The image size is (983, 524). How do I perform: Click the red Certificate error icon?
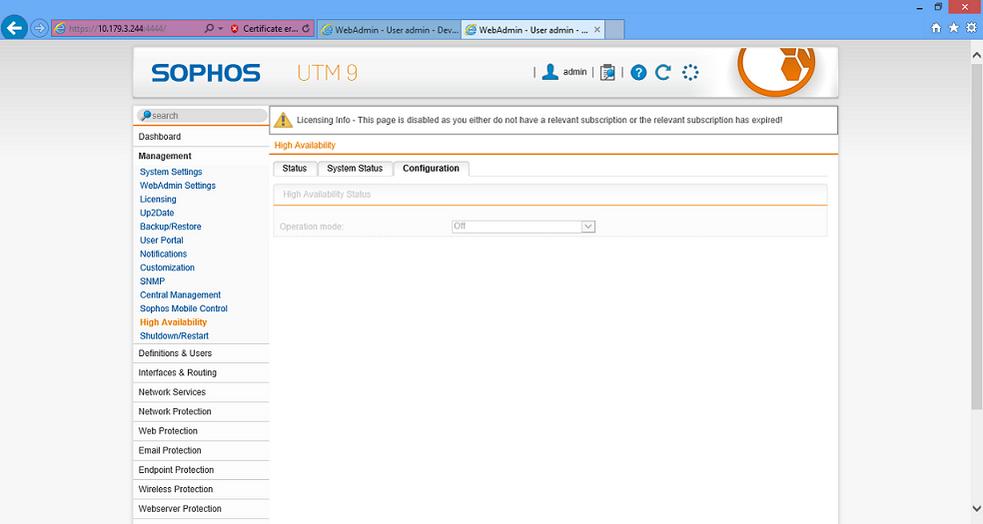click(234, 29)
